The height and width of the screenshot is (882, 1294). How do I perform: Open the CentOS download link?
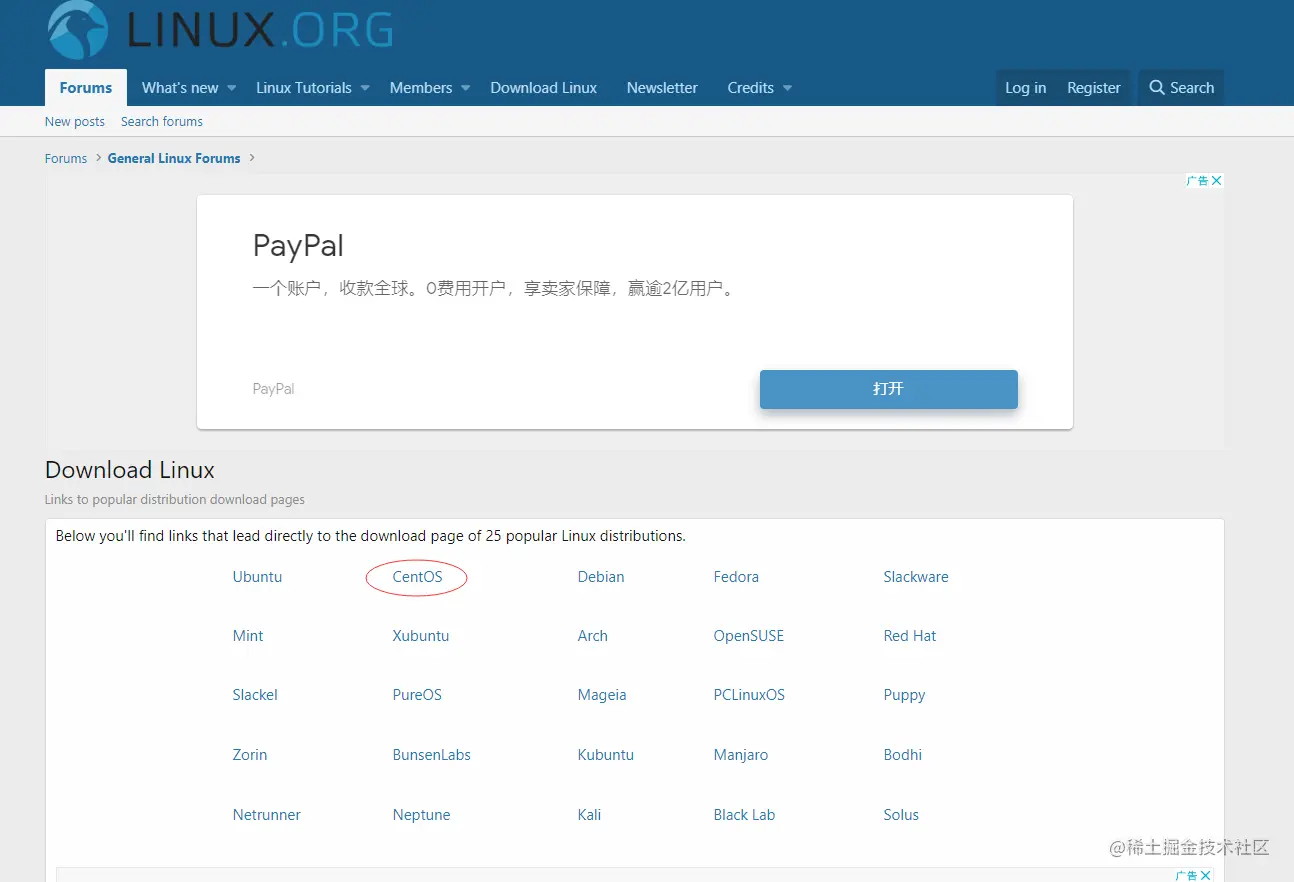click(x=417, y=577)
